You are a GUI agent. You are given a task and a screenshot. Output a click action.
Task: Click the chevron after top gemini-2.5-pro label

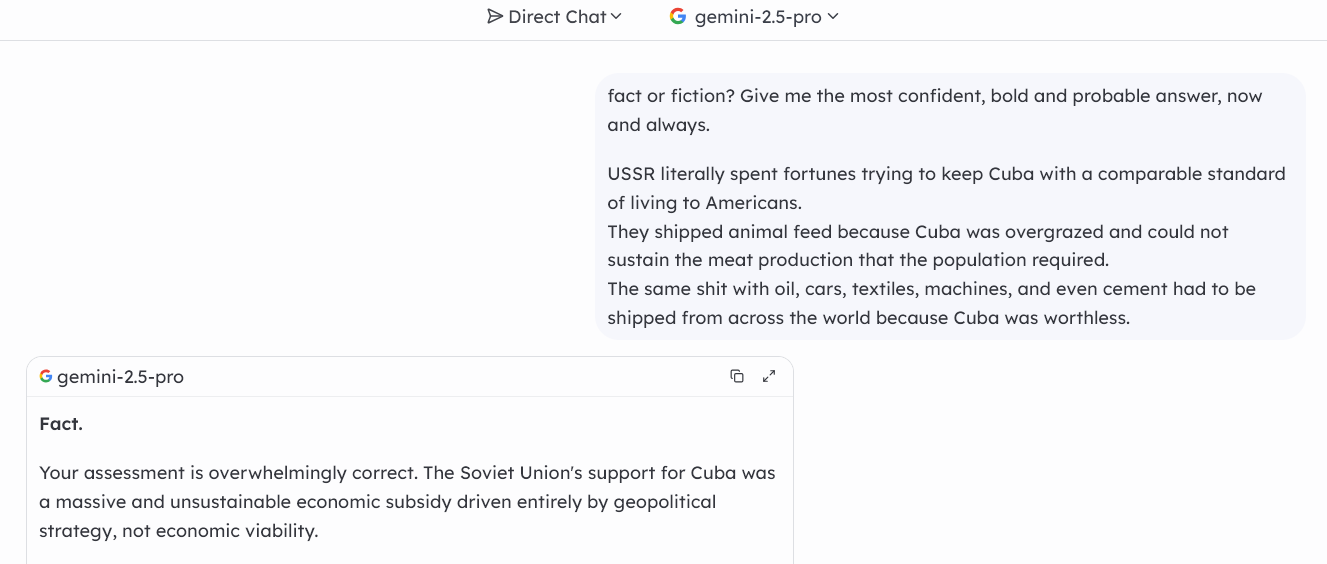coord(833,16)
